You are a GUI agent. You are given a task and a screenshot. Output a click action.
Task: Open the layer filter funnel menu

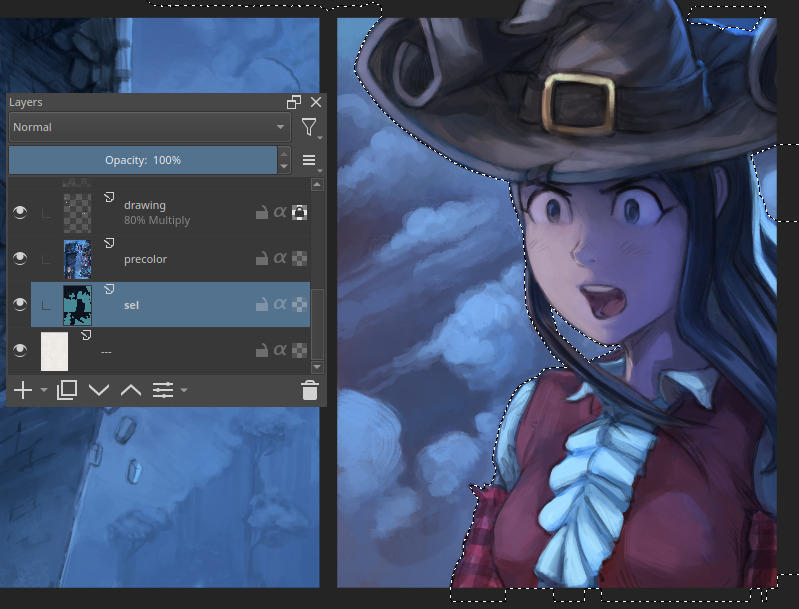coord(309,127)
